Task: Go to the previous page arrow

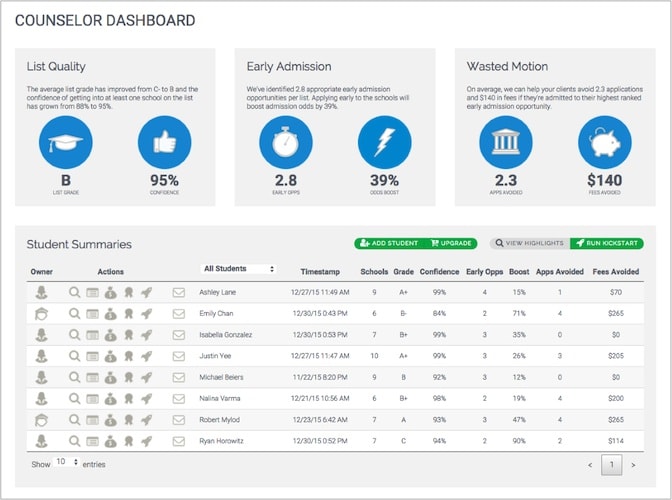Action: (590, 465)
